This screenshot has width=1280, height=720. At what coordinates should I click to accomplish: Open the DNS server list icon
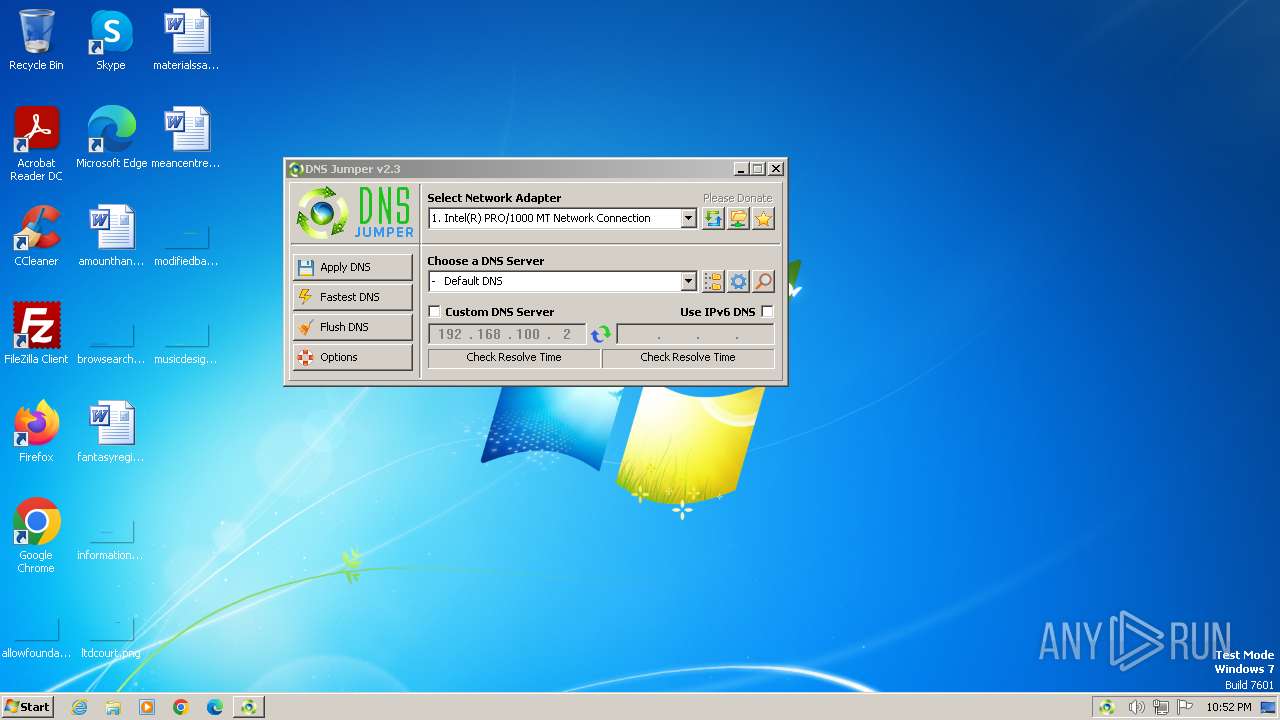point(713,281)
